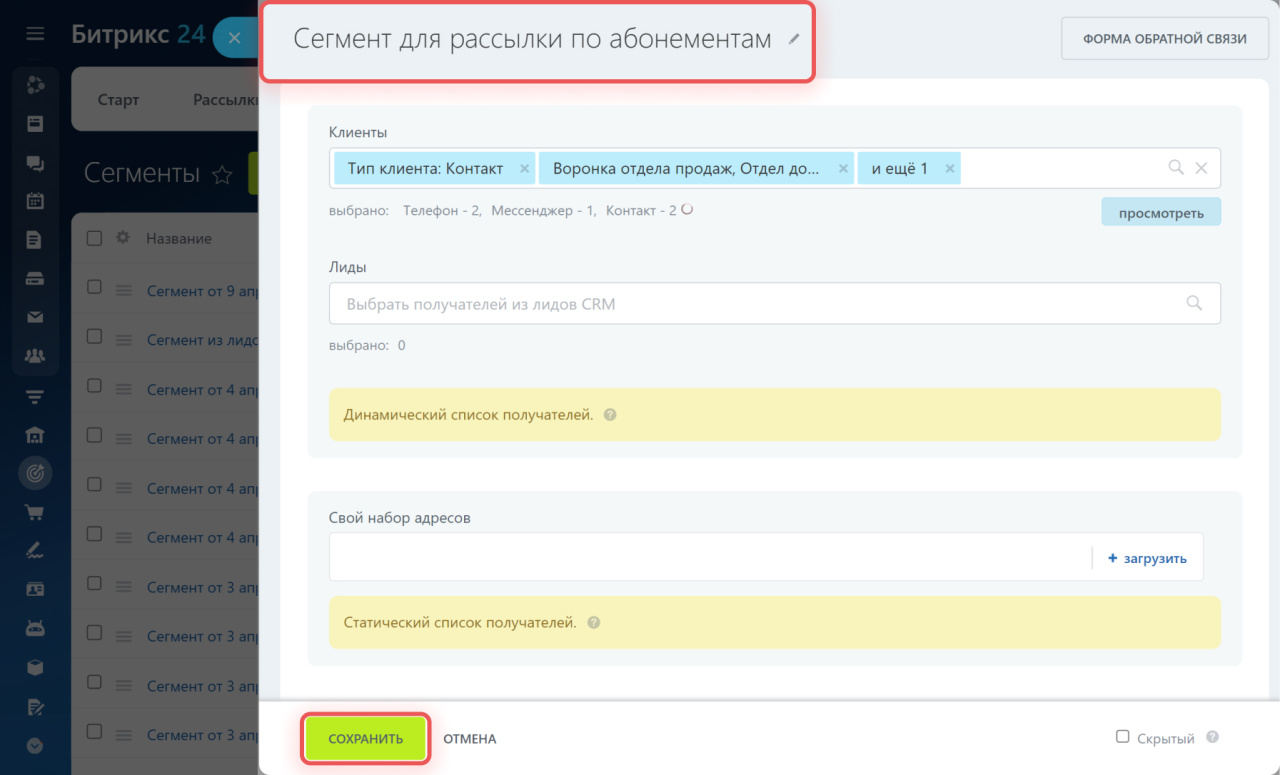Image resolution: width=1280 pixels, height=775 pixels.
Task: Clear the Клиенты filter with X icon
Action: click(x=1202, y=168)
